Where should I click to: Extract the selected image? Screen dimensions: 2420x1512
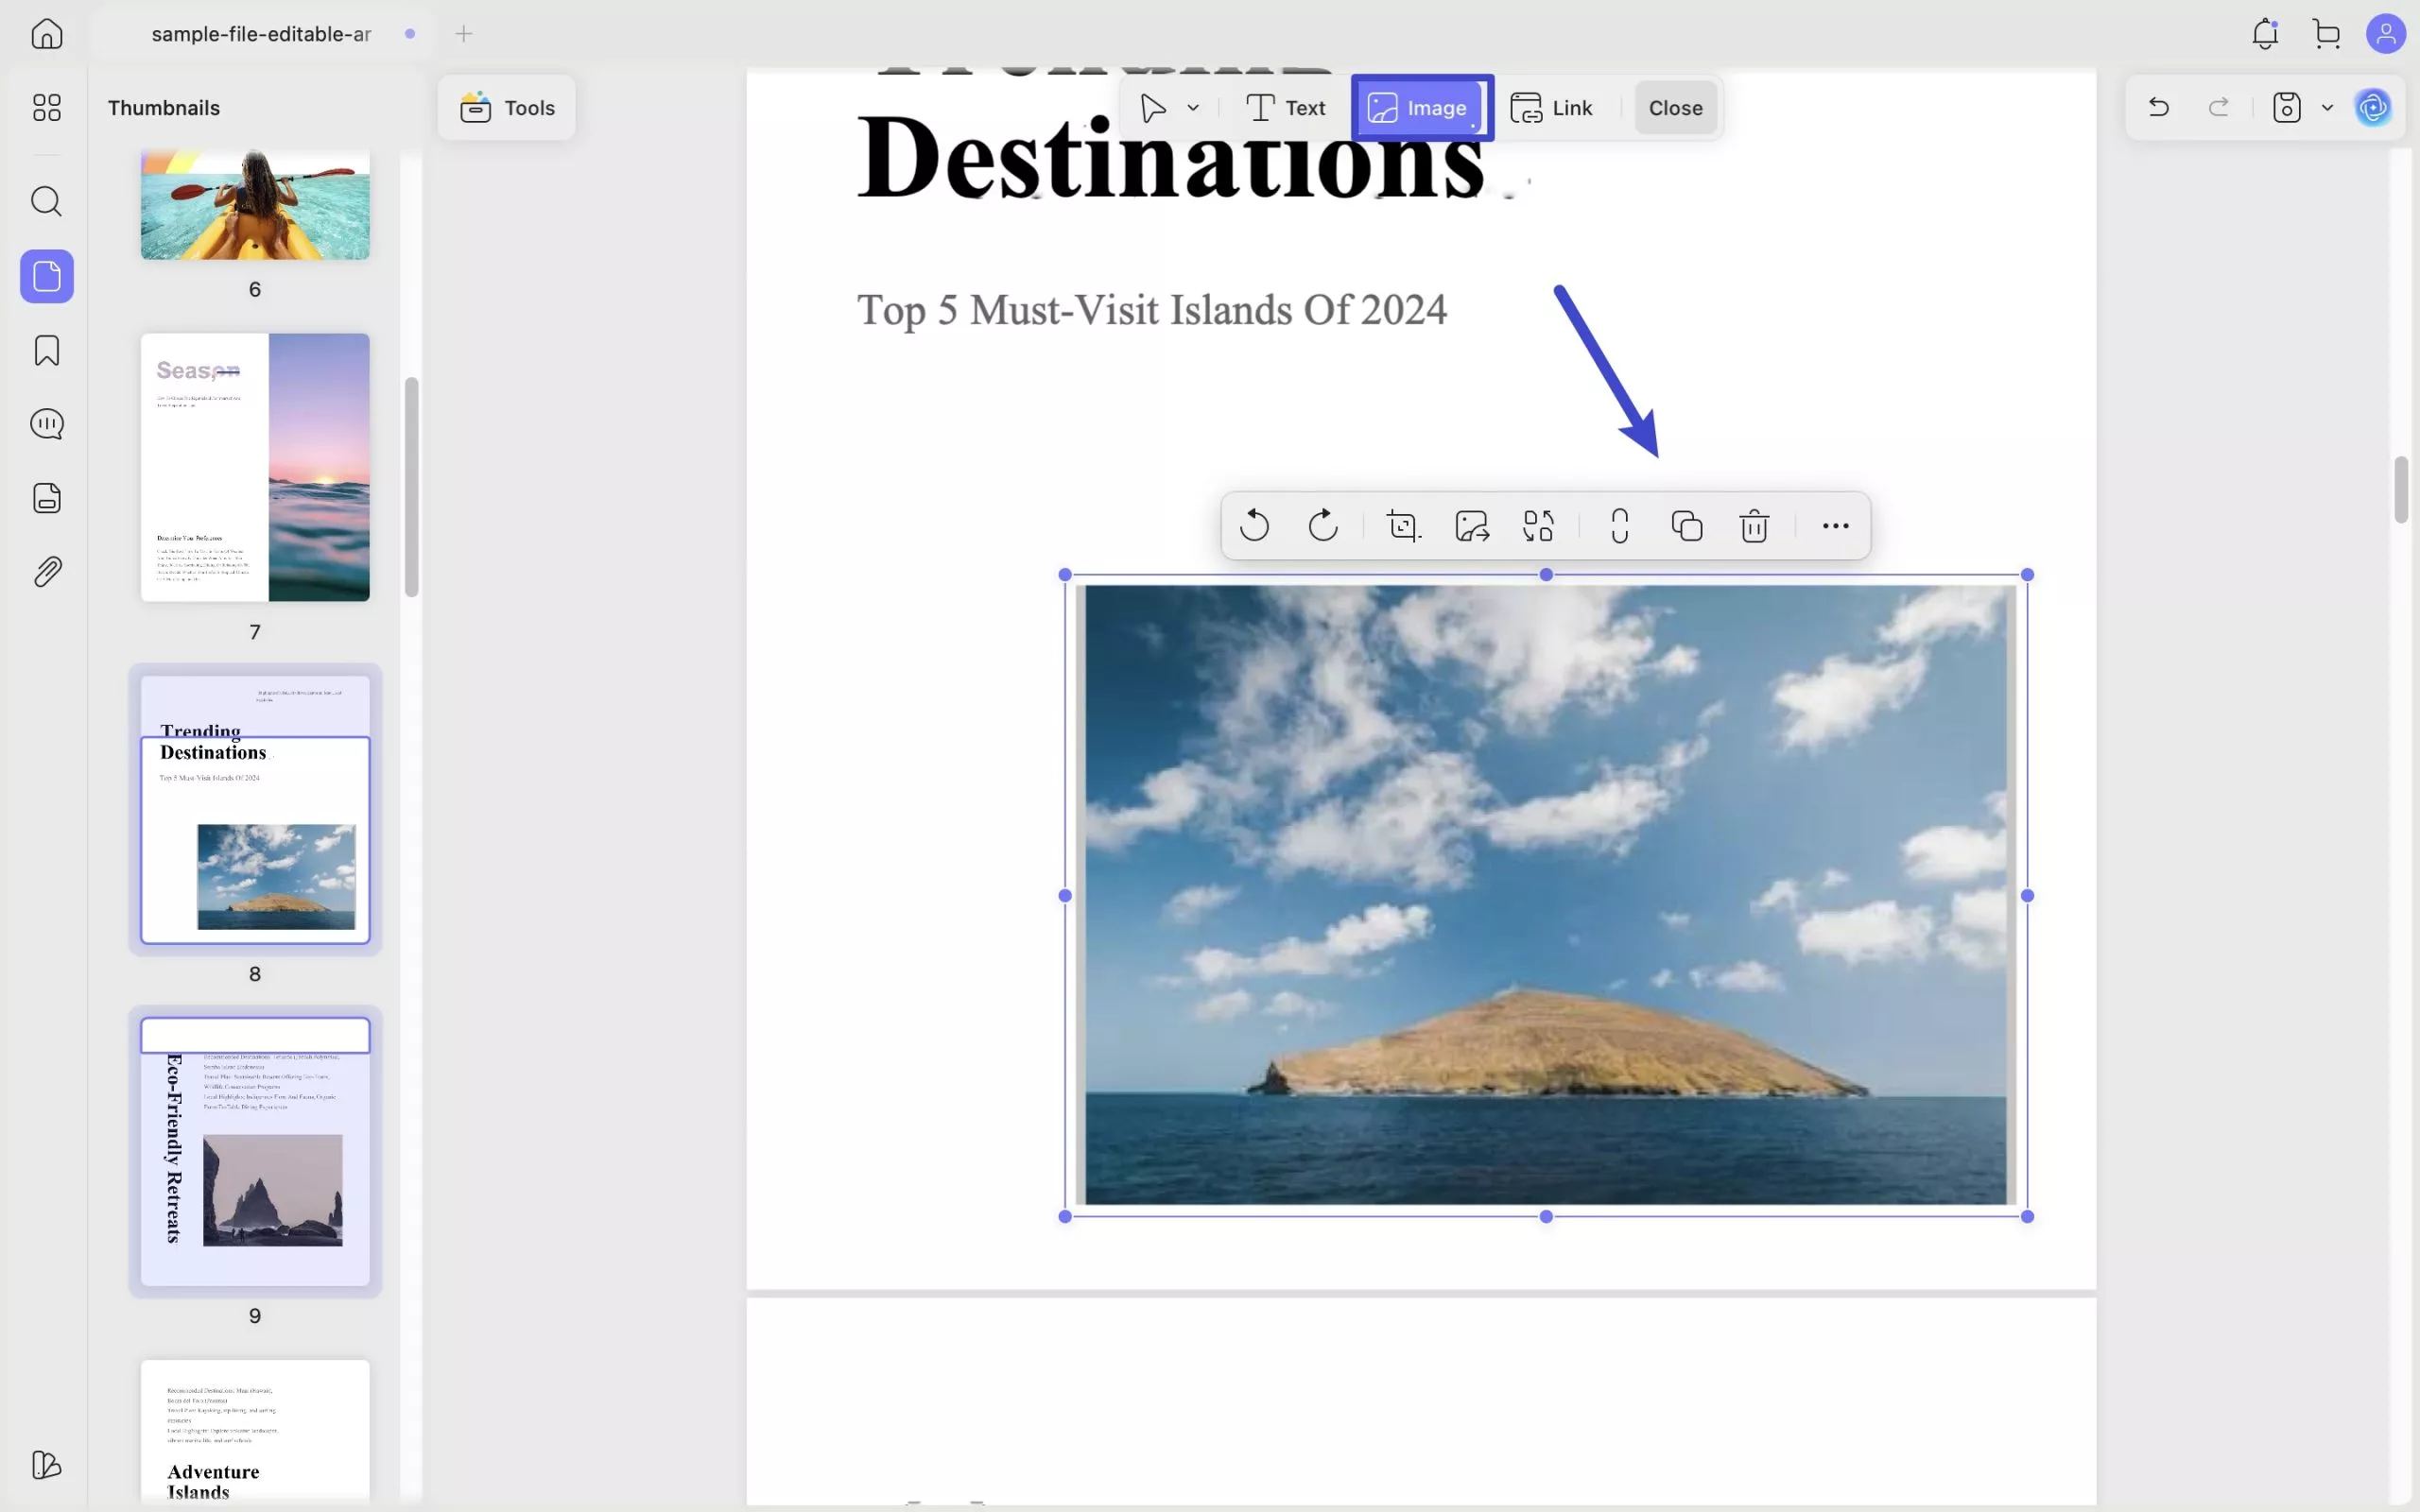[1472, 526]
